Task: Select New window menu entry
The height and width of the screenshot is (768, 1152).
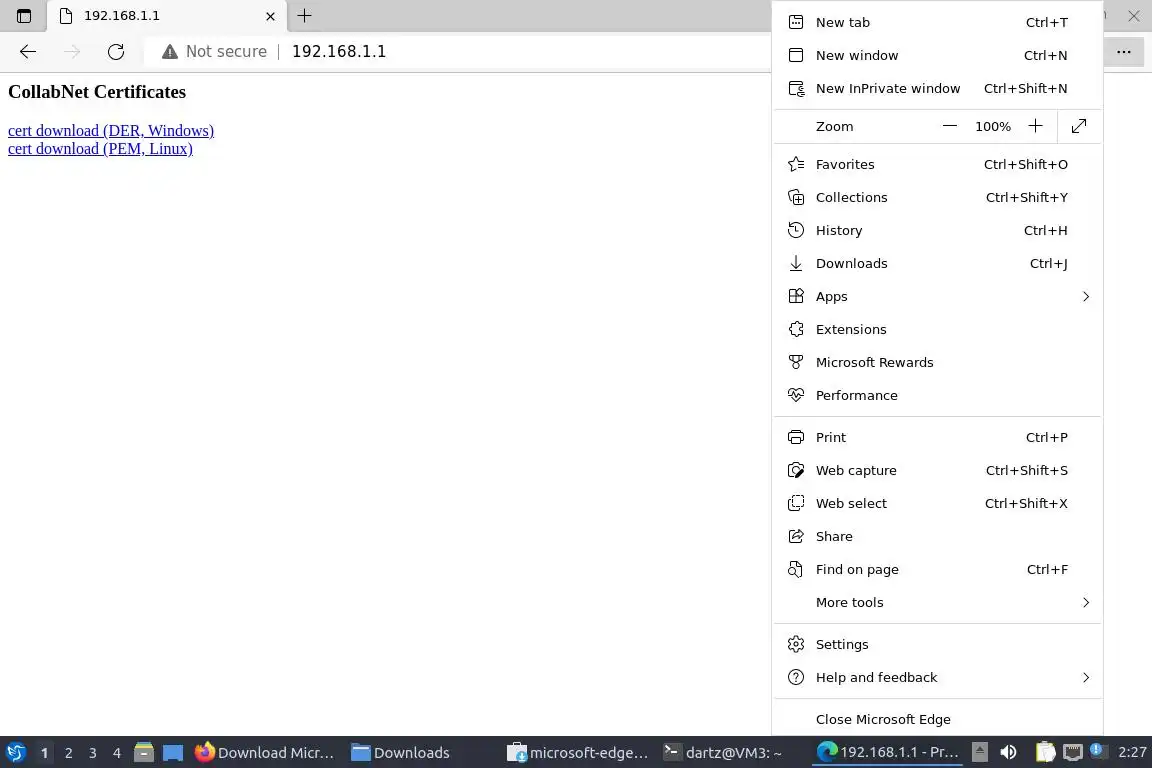Action: tap(937, 55)
